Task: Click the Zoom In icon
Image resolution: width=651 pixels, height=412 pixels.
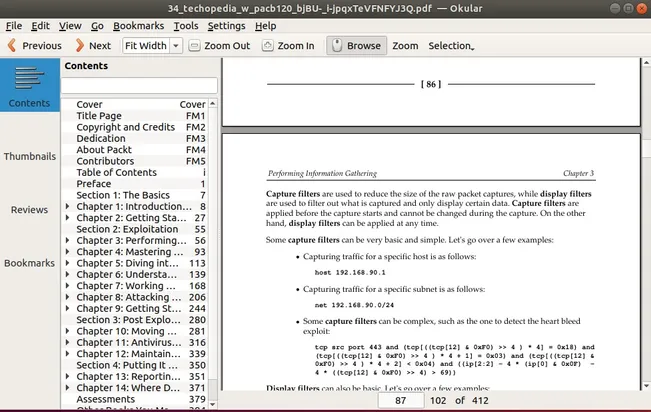Action: click(268, 46)
